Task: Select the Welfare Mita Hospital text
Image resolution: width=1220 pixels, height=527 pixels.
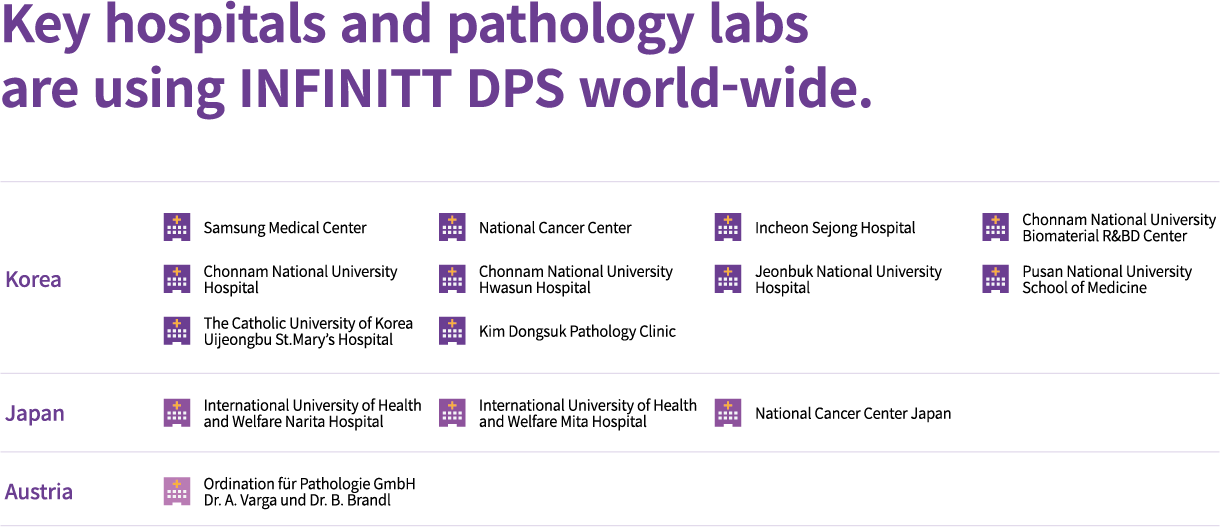Action: [x=588, y=414]
